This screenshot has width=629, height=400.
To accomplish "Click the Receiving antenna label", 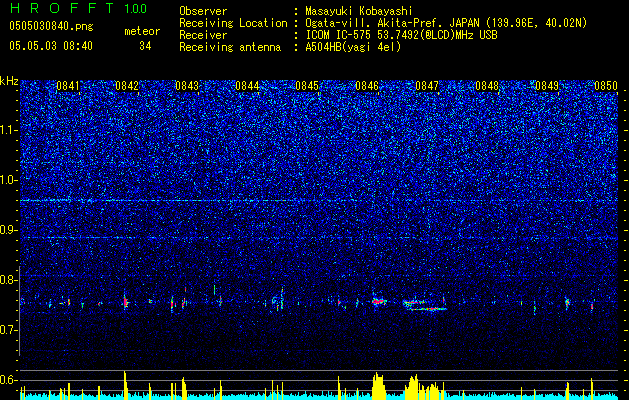I will pos(230,47).
